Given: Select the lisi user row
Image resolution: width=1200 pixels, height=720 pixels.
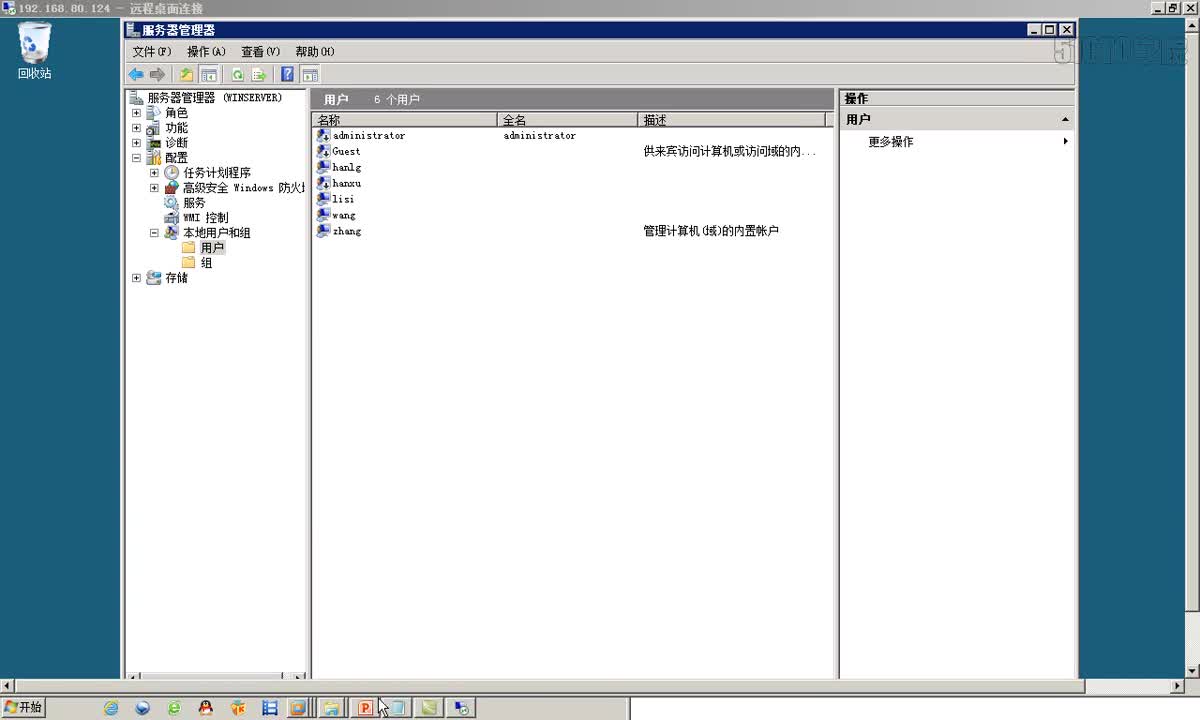Looking at the screenshot, I should [x=343, y=199].
